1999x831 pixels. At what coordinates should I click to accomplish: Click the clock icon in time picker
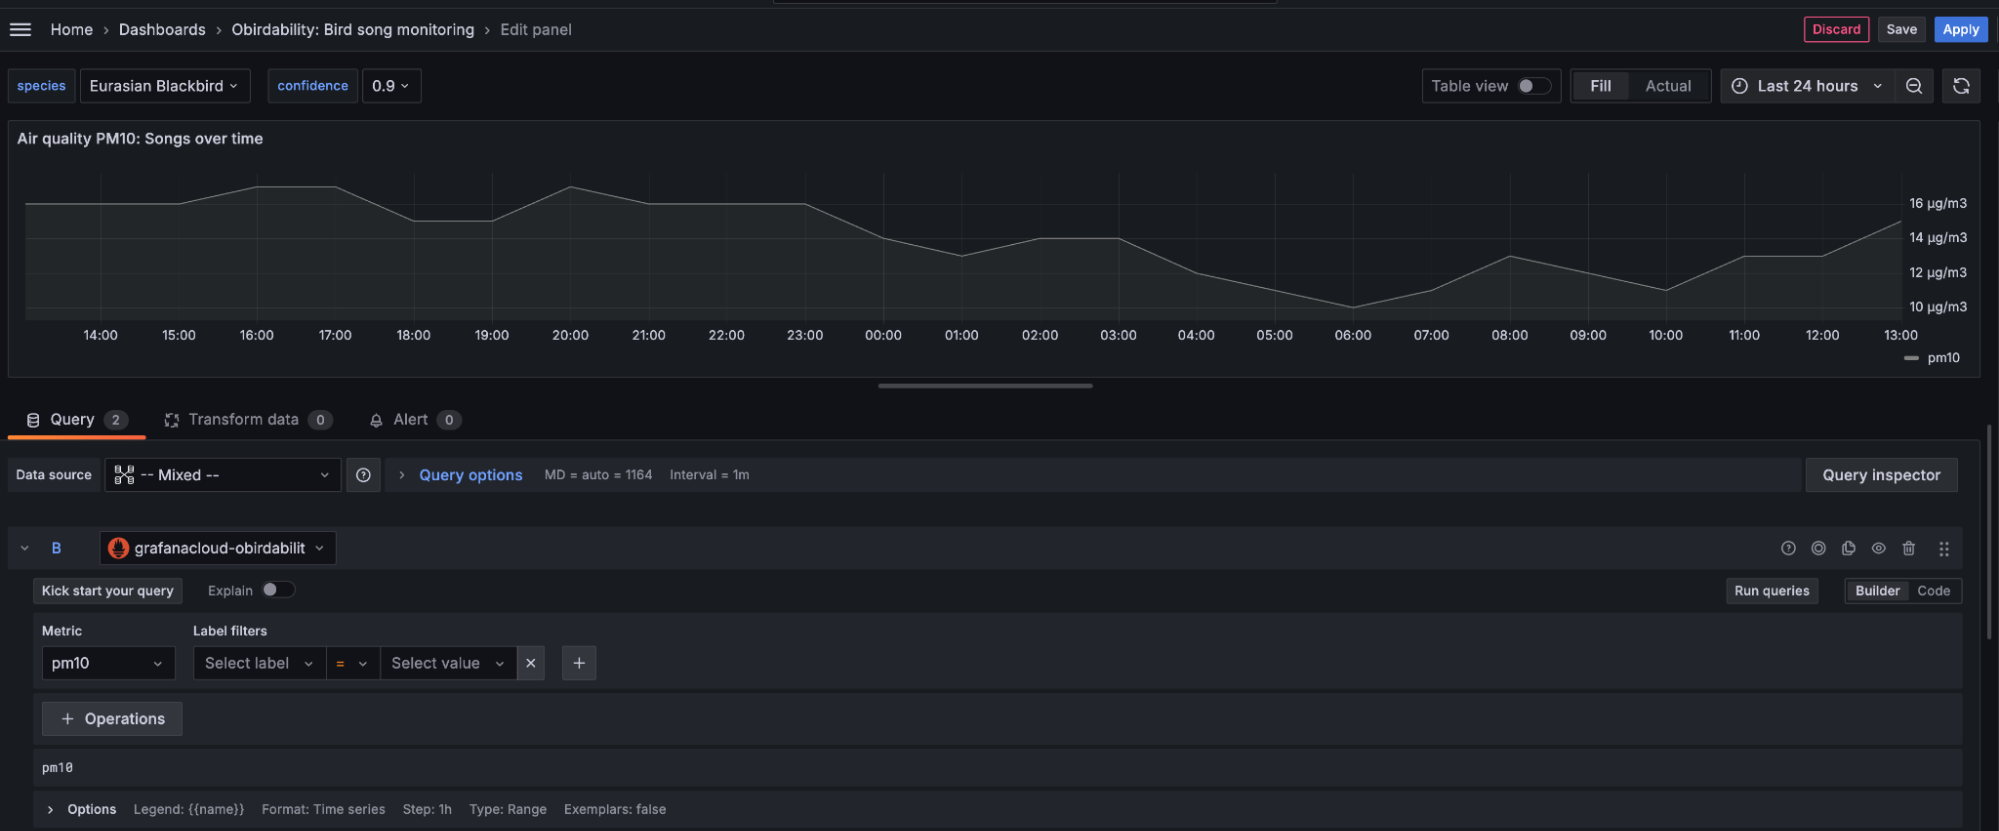(1739, 86)
